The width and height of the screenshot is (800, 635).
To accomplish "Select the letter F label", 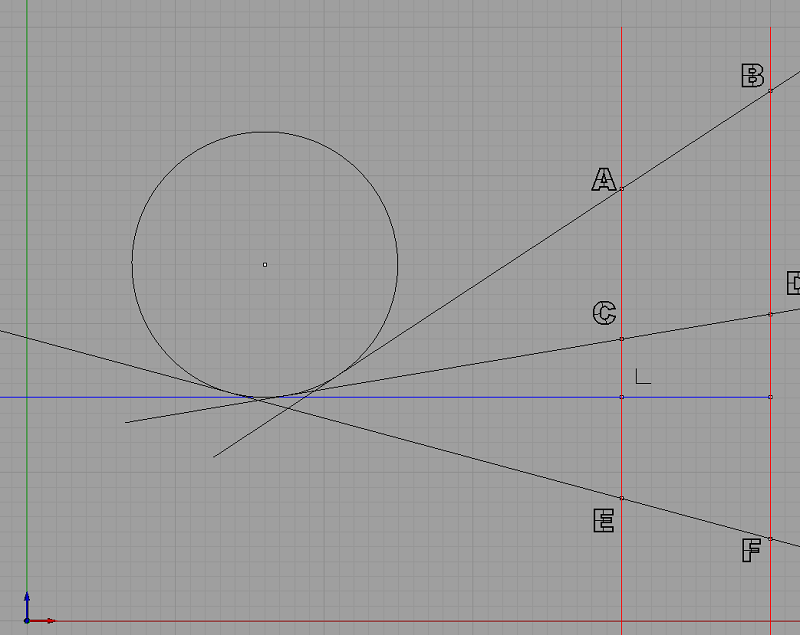I will (x=751, y=550).
